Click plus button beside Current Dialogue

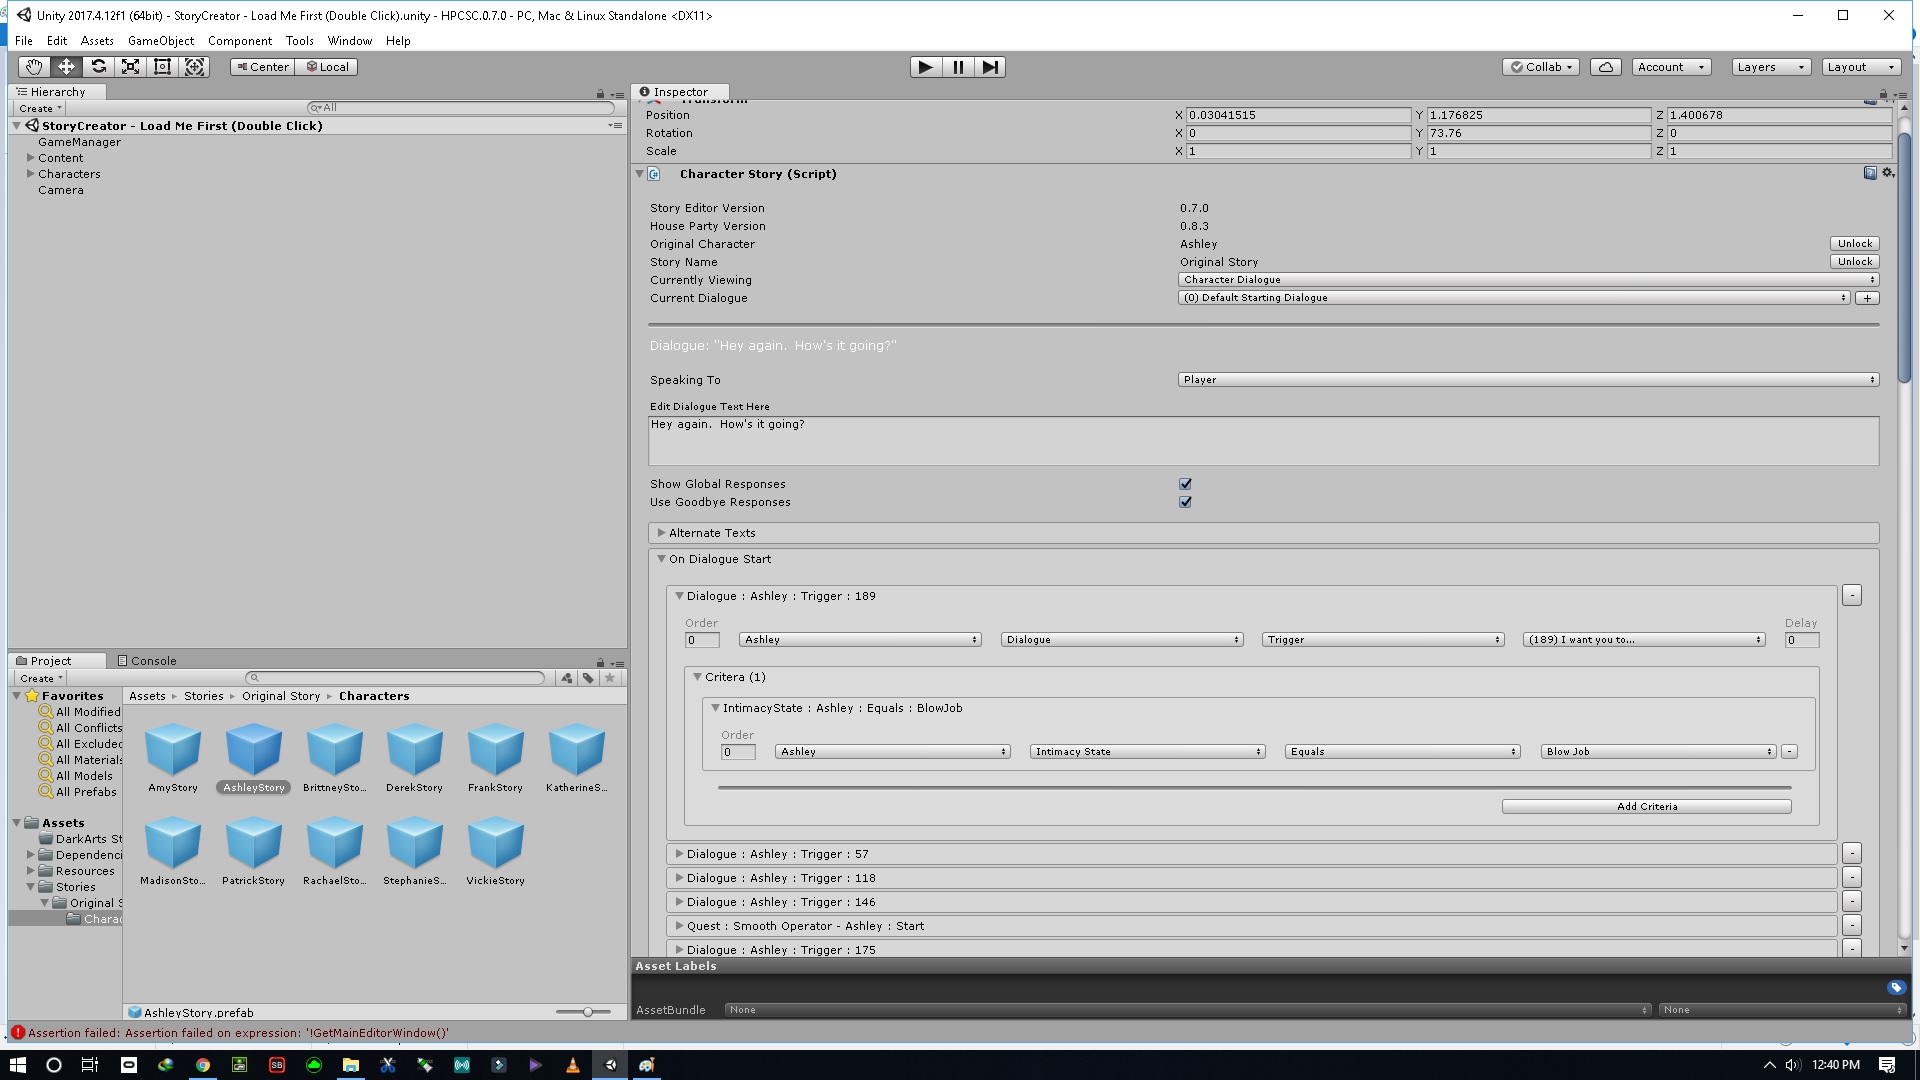[x=1866, y=298]
